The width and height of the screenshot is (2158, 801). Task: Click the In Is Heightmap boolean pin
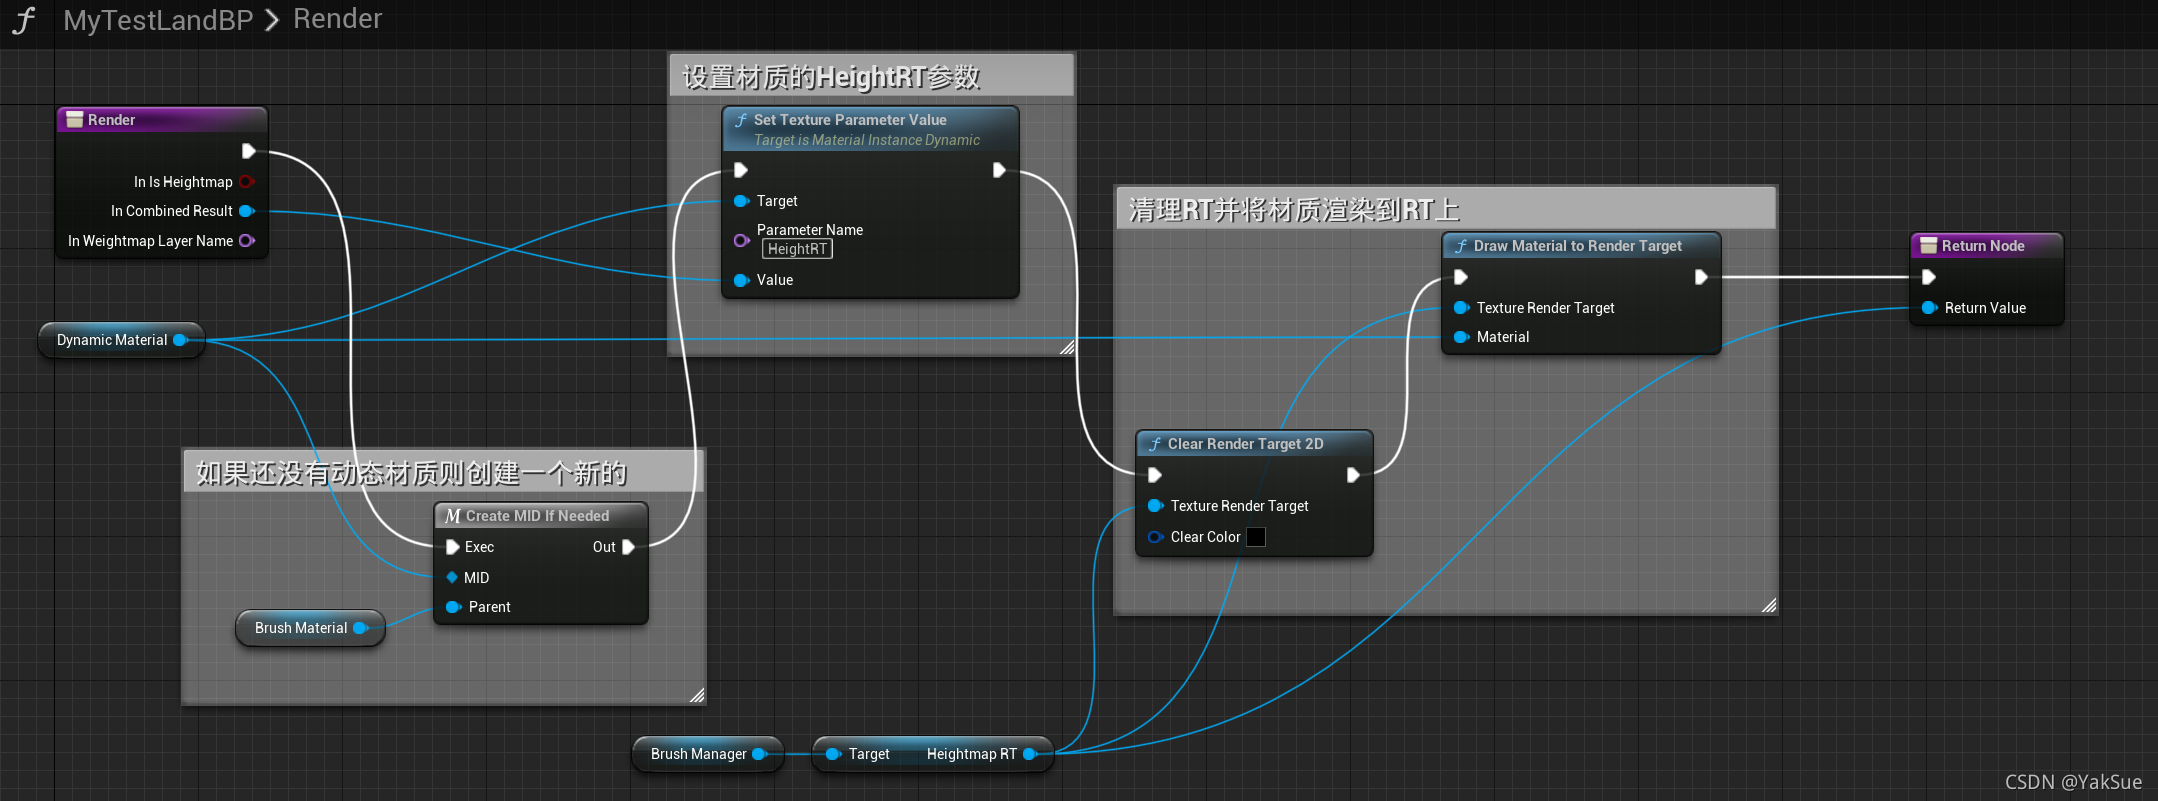246,182
